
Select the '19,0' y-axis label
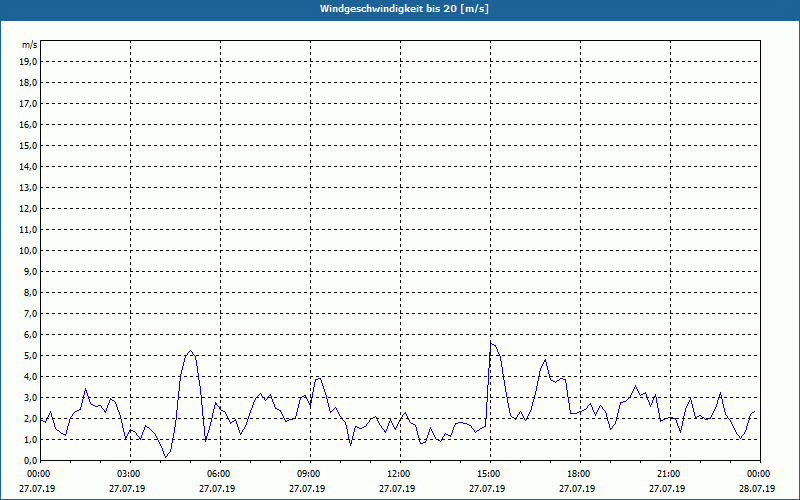[x=28, y=62]
